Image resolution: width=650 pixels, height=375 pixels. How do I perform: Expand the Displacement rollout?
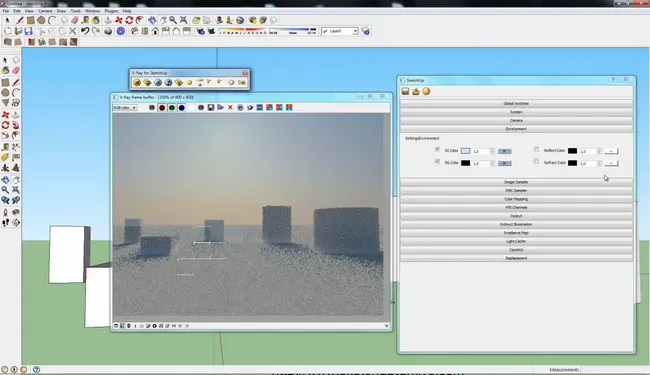pos(516,258)
